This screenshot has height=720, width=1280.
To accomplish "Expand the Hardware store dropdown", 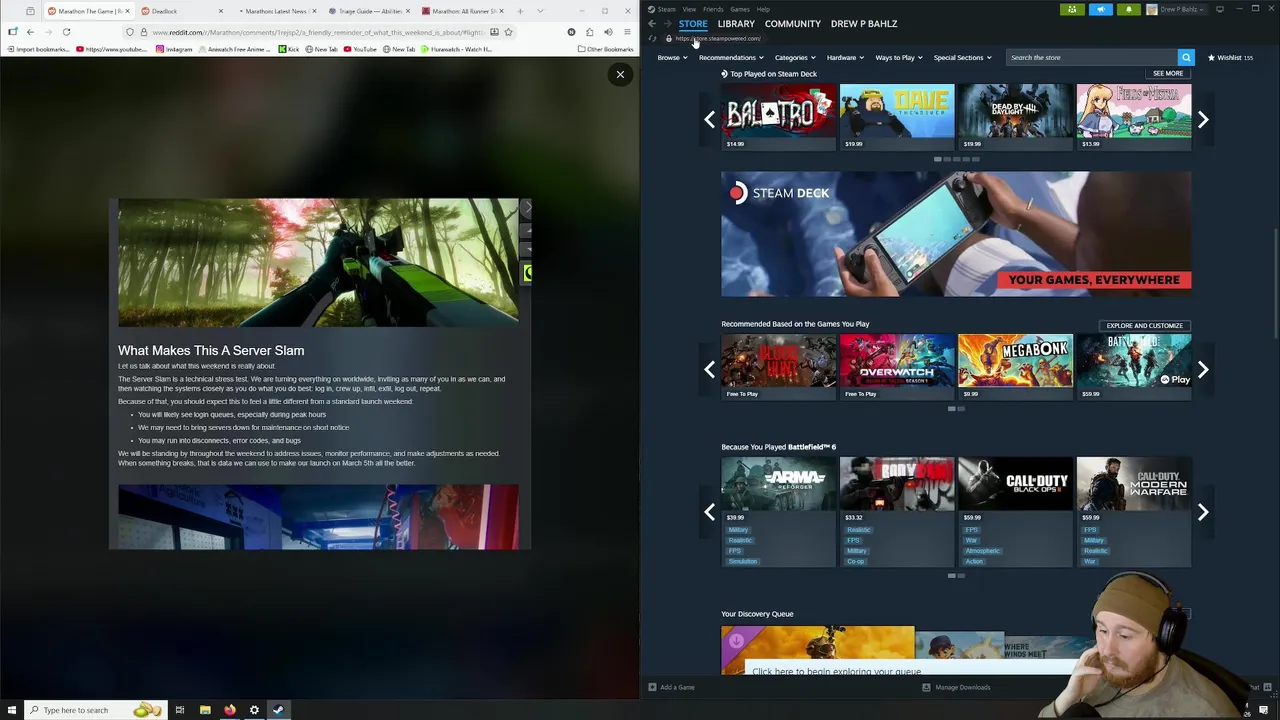I will point(845,58).
